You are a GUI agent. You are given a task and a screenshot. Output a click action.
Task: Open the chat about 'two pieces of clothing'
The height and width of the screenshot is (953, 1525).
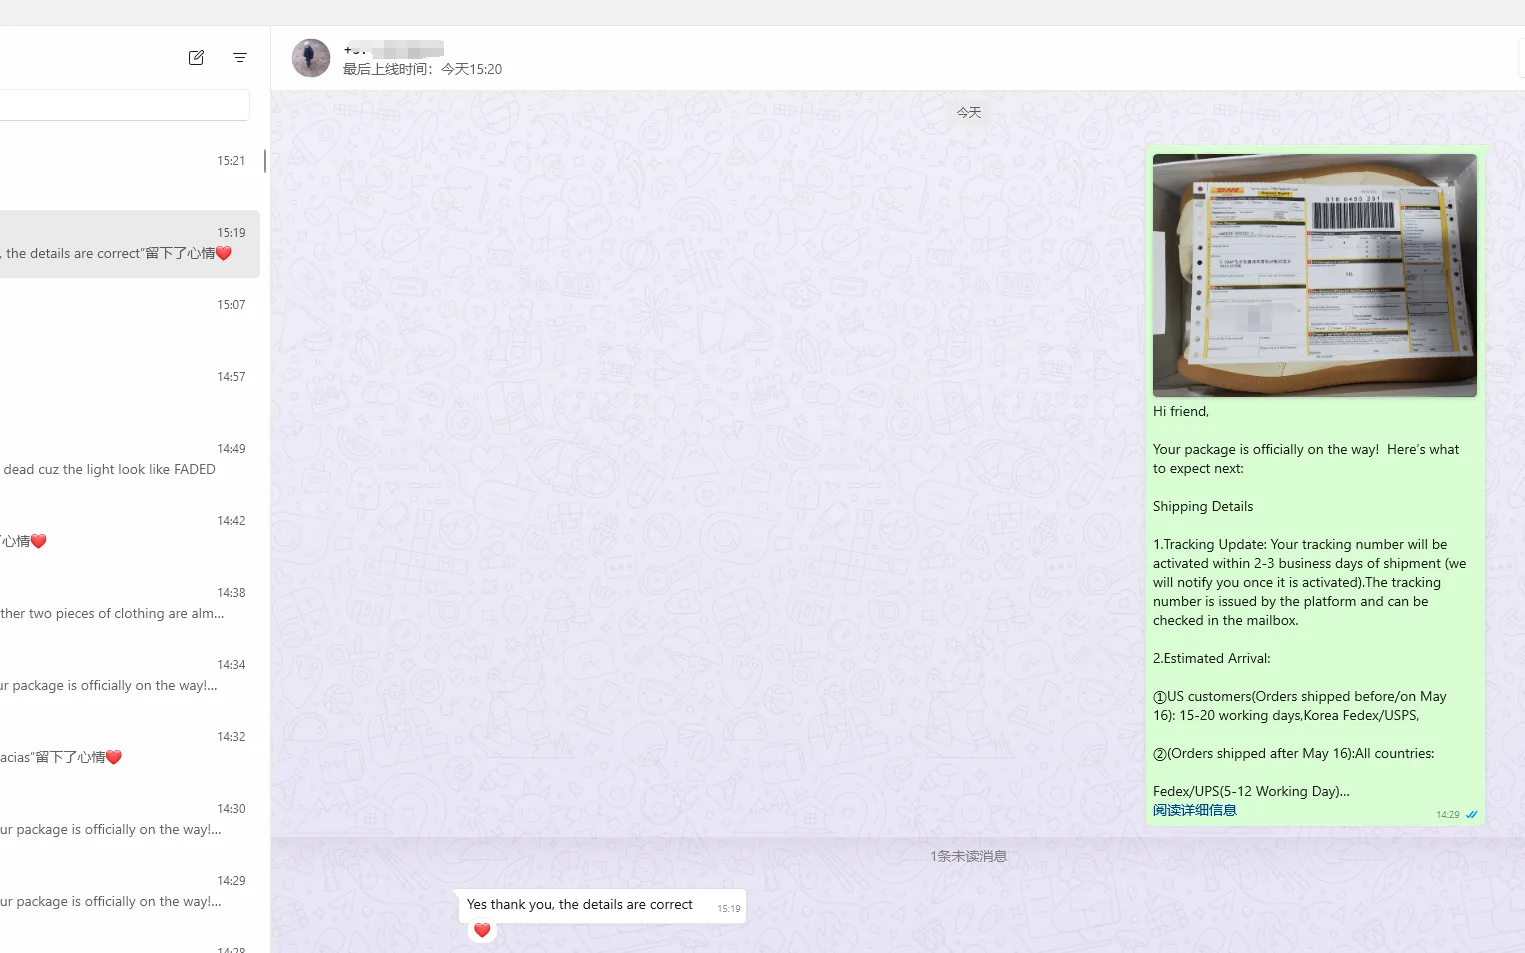click(130, 604)
